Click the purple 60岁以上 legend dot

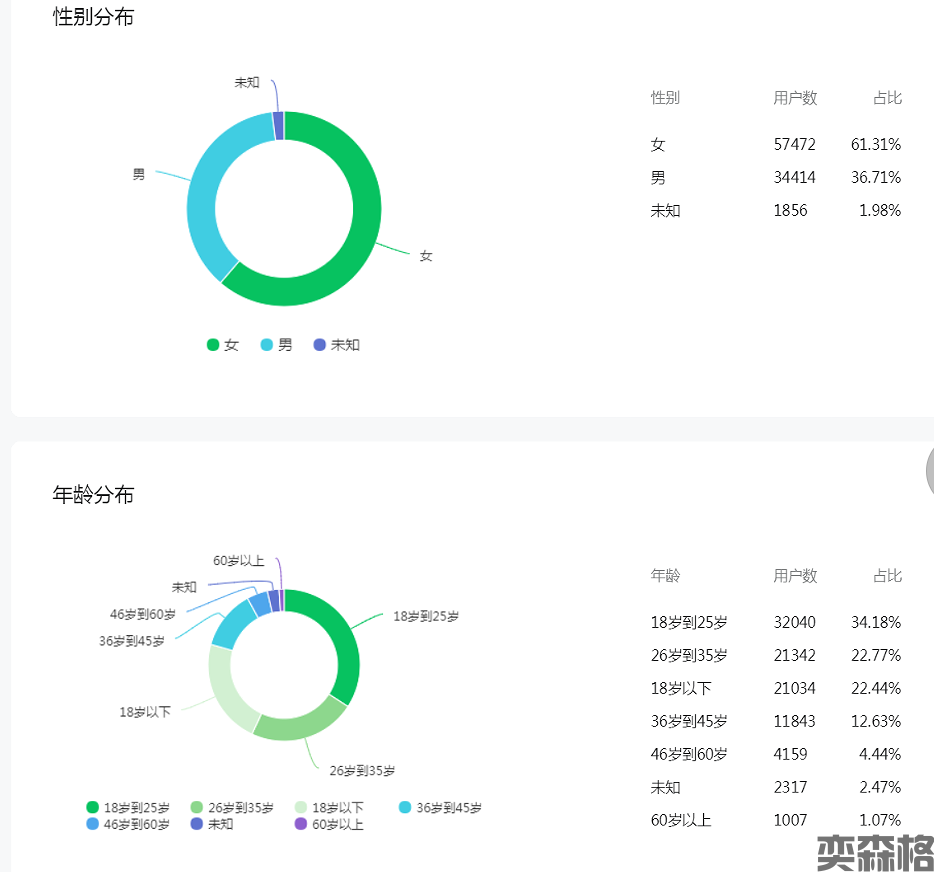pyautogui.click(x=301, y=825)
